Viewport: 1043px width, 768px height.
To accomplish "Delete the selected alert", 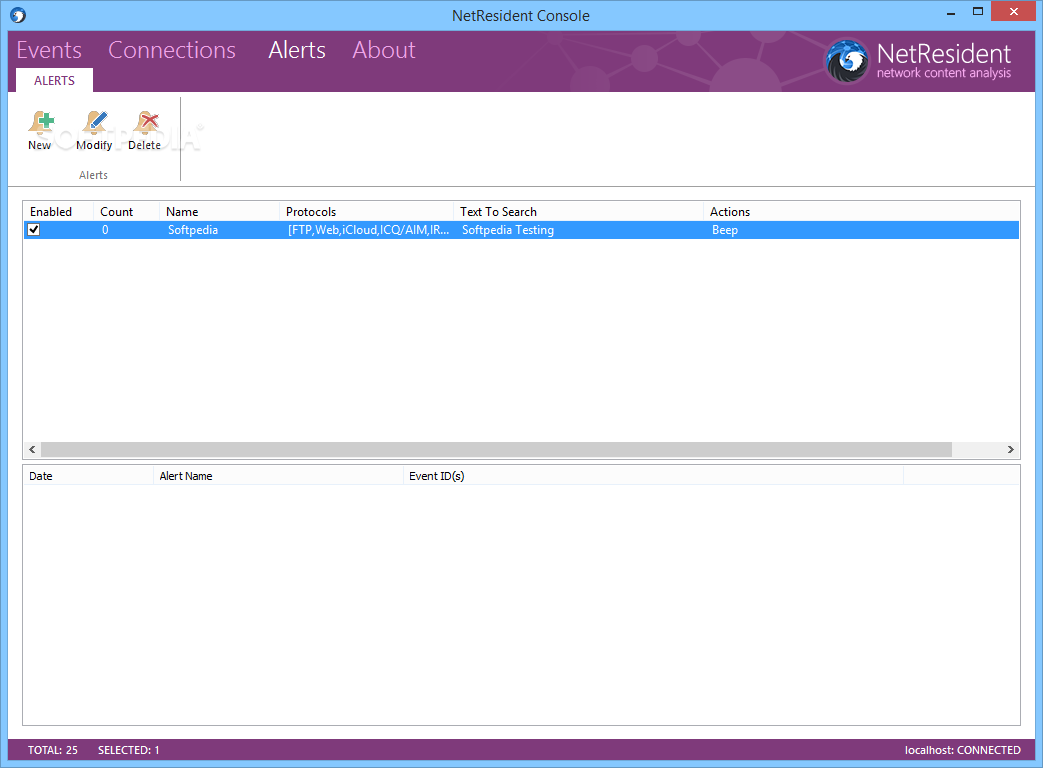I will click(145, 131).
